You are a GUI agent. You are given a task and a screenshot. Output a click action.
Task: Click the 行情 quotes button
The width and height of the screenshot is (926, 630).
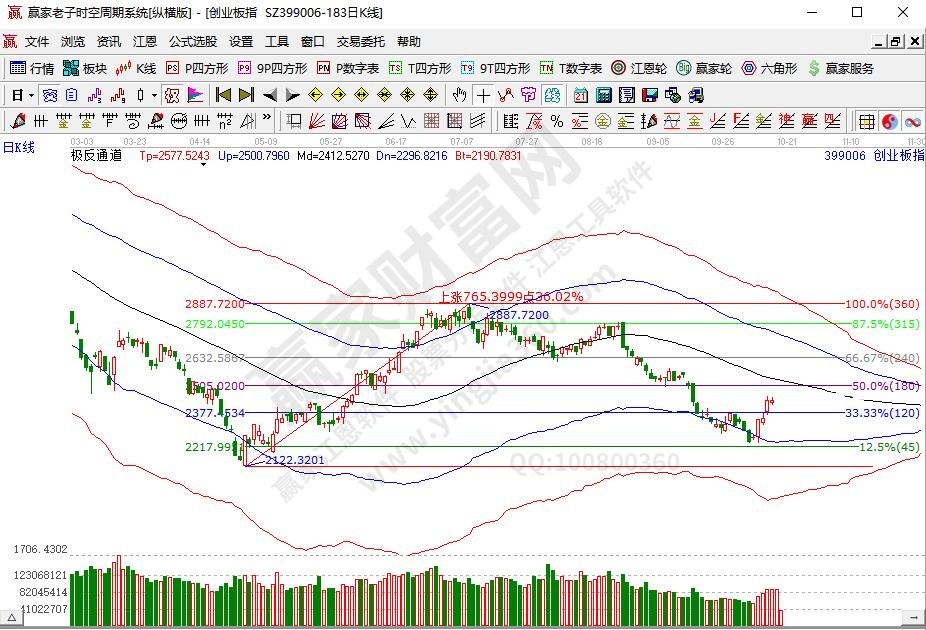pos(32,68)
